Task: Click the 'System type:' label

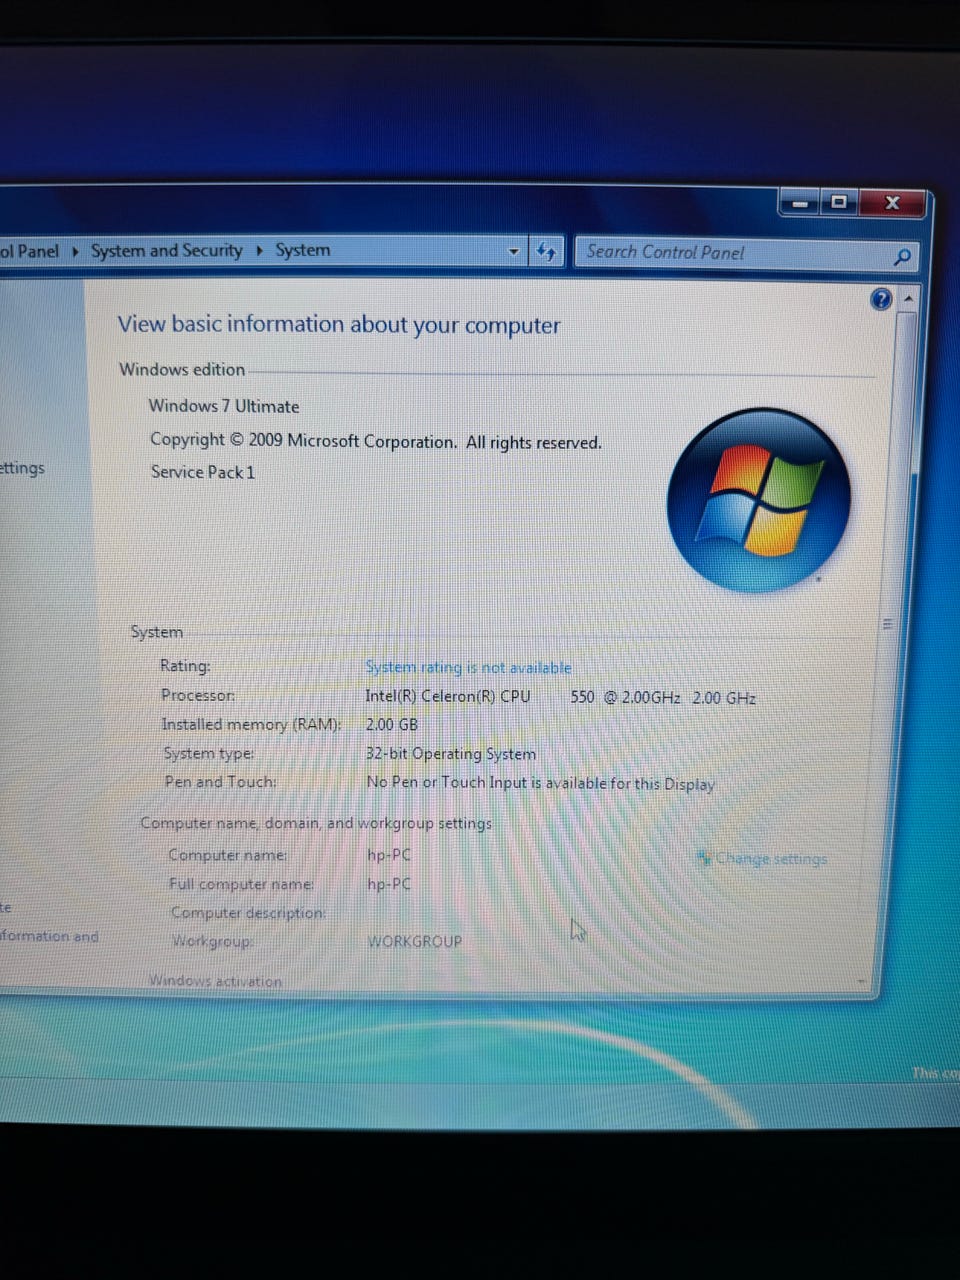Action: coord(208,753)
